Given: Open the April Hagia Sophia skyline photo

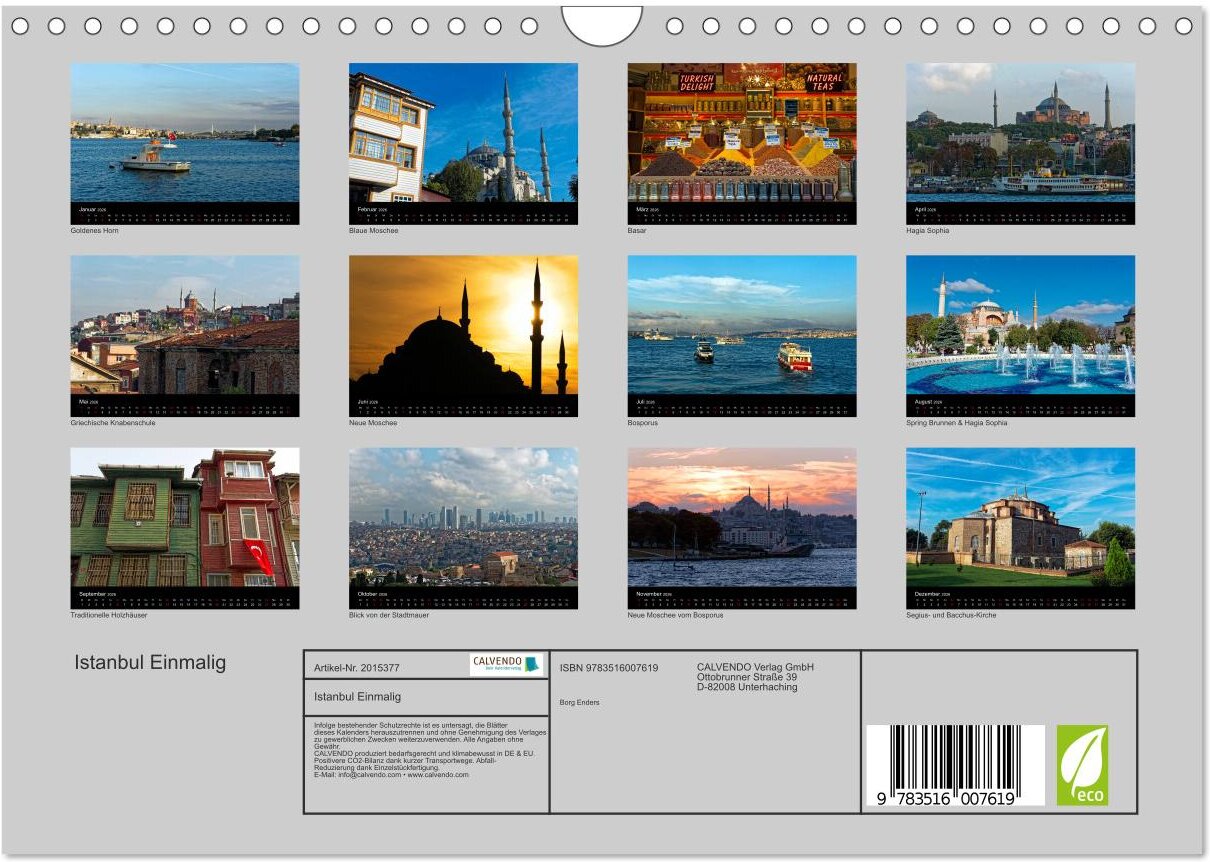Looking at the screenshot, I should pyautogui.click(x=1020, y=132).
